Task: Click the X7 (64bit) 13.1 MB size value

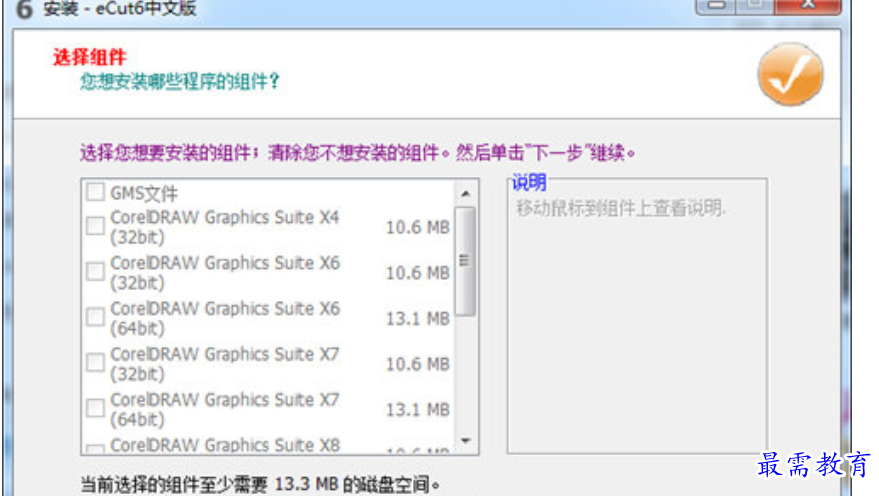Action: click(x=418, y=410)
